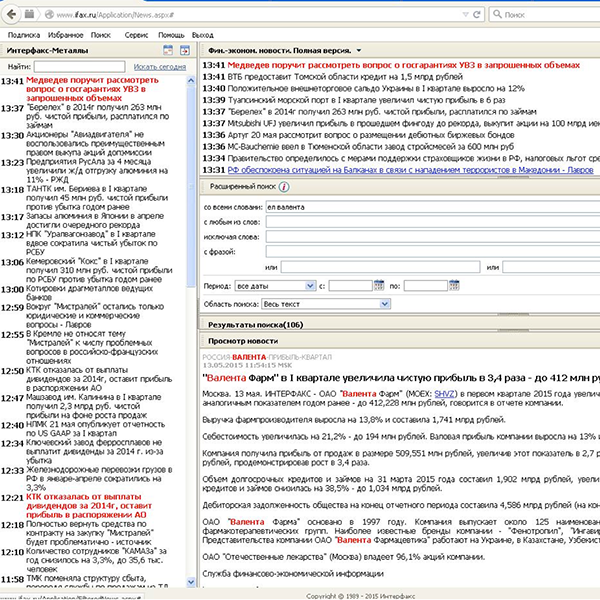The width and height of the screenshot is (600, 600).
Task: Click the 'с:' start date field
Action: pos(350,285)
